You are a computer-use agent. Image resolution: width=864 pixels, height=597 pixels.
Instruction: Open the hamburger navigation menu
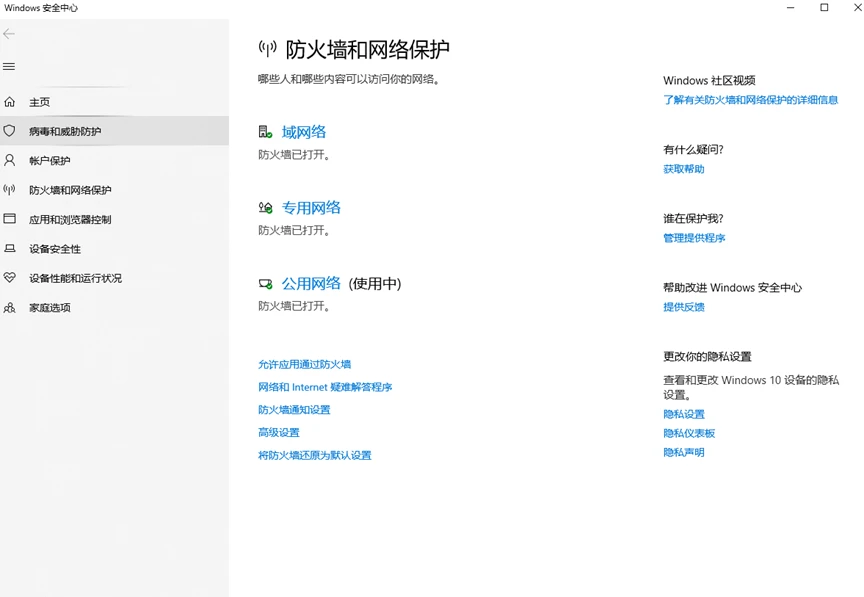9,67
